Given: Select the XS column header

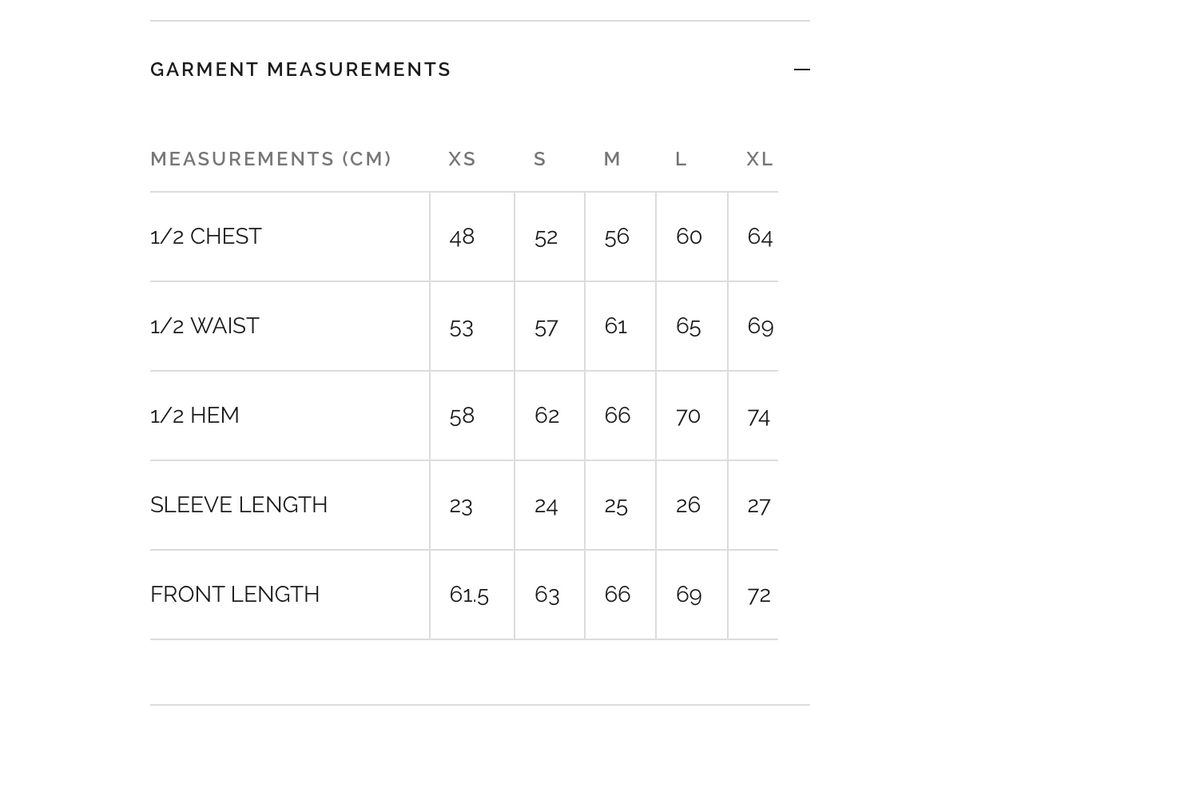Looking at the screenshot, I should [462, 159].
